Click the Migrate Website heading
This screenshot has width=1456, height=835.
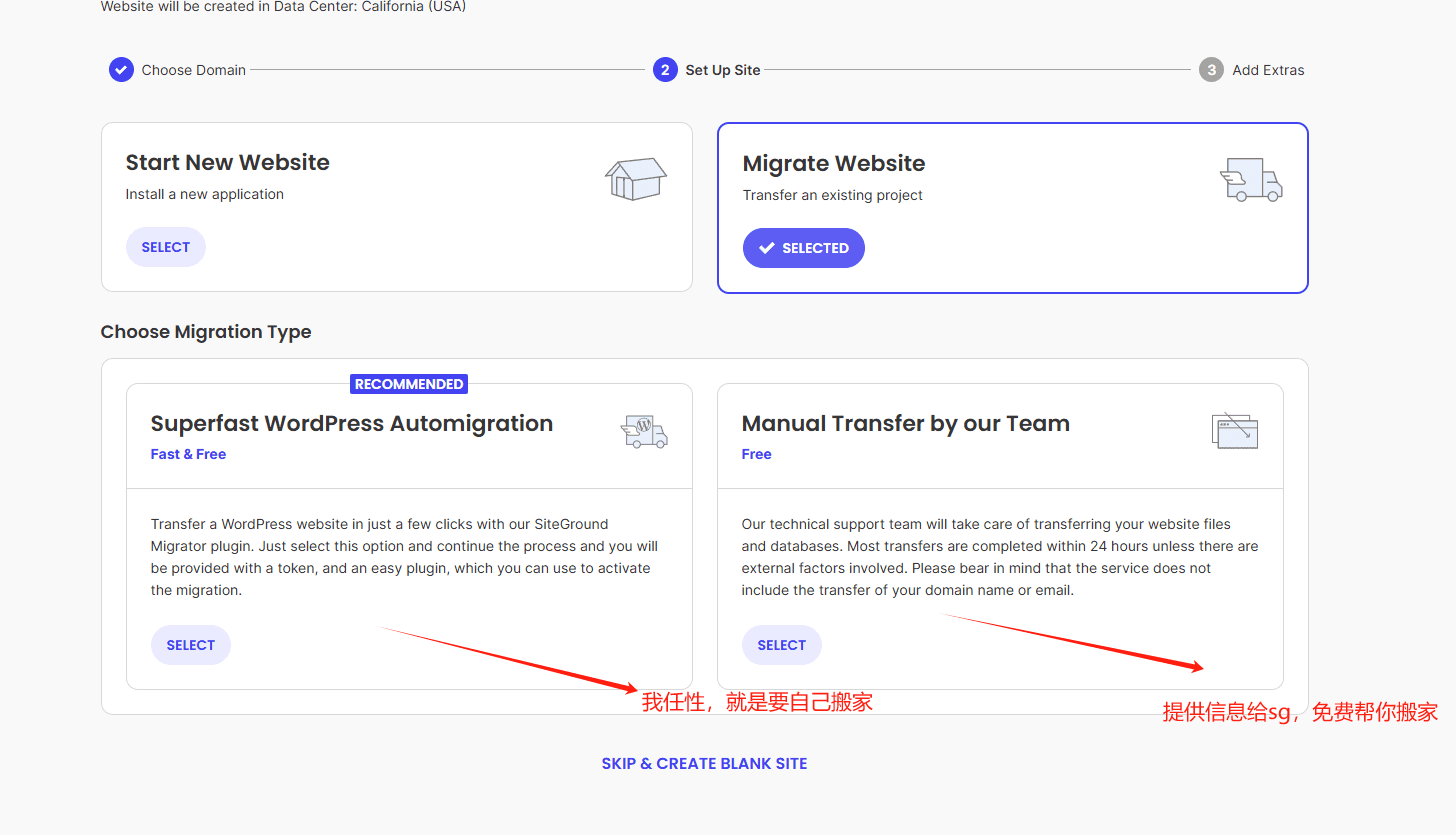(x=834, y=163)
